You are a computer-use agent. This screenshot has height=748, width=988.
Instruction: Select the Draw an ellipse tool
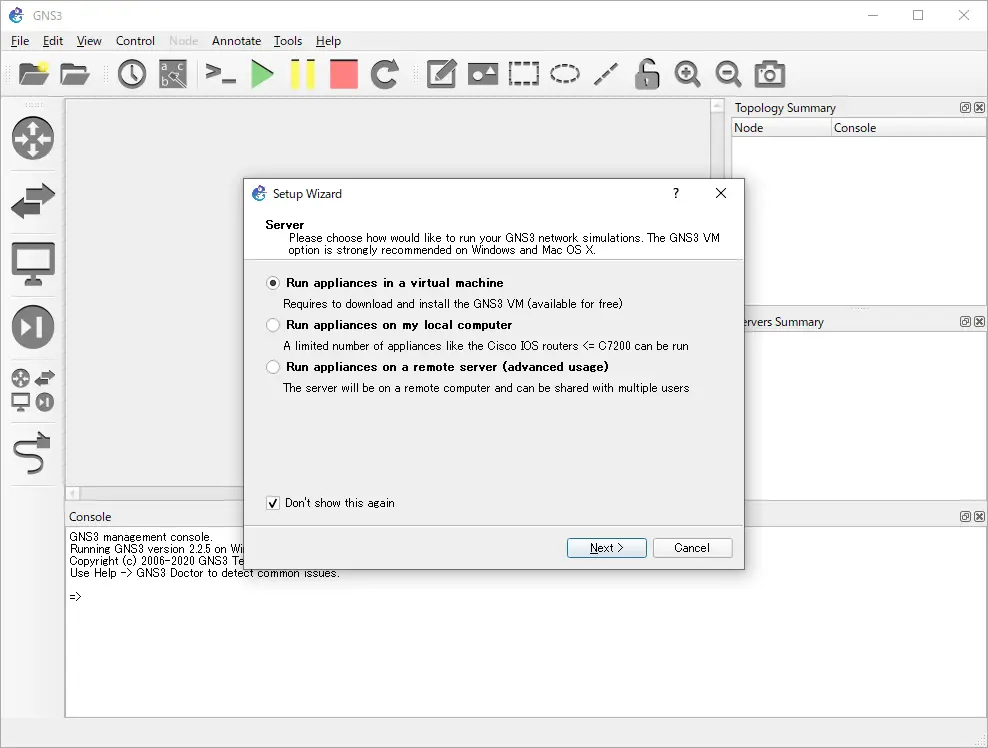[x=565, y=74]
